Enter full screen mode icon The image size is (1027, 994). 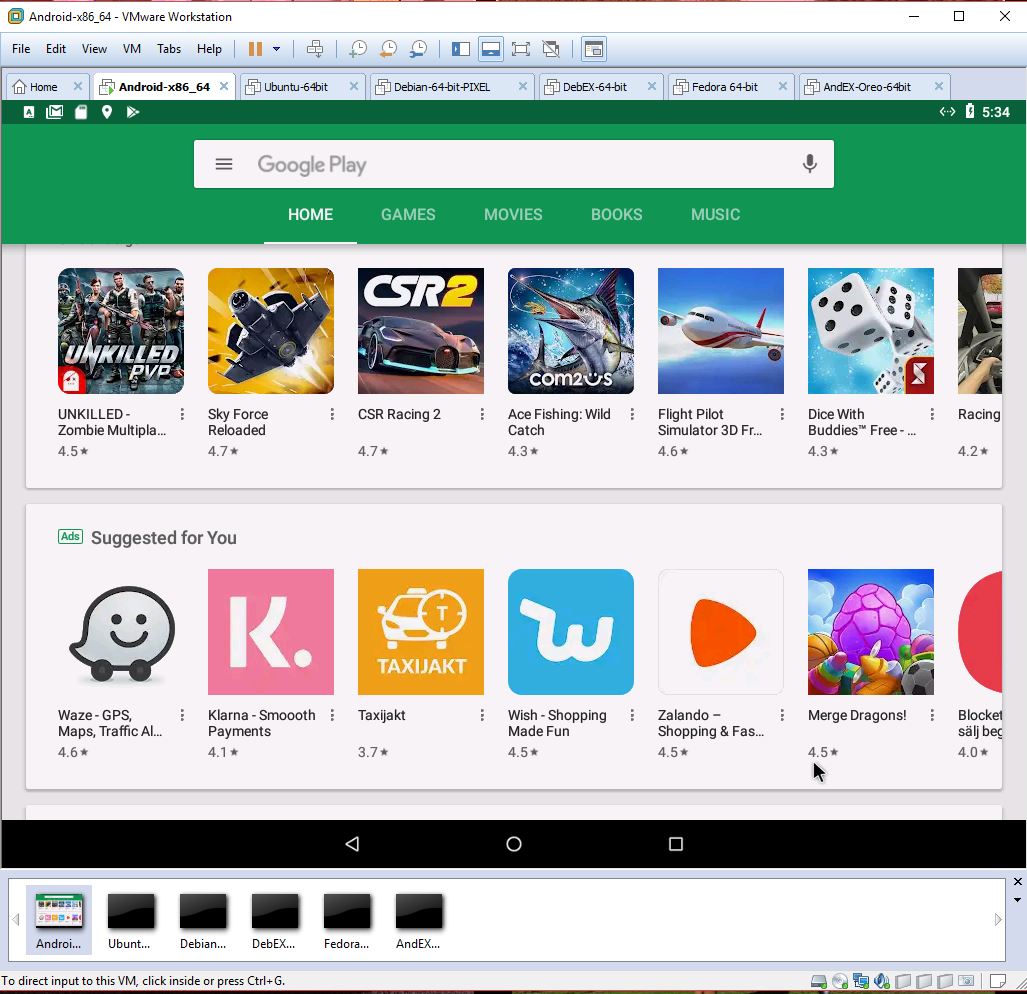coord(521,49)
